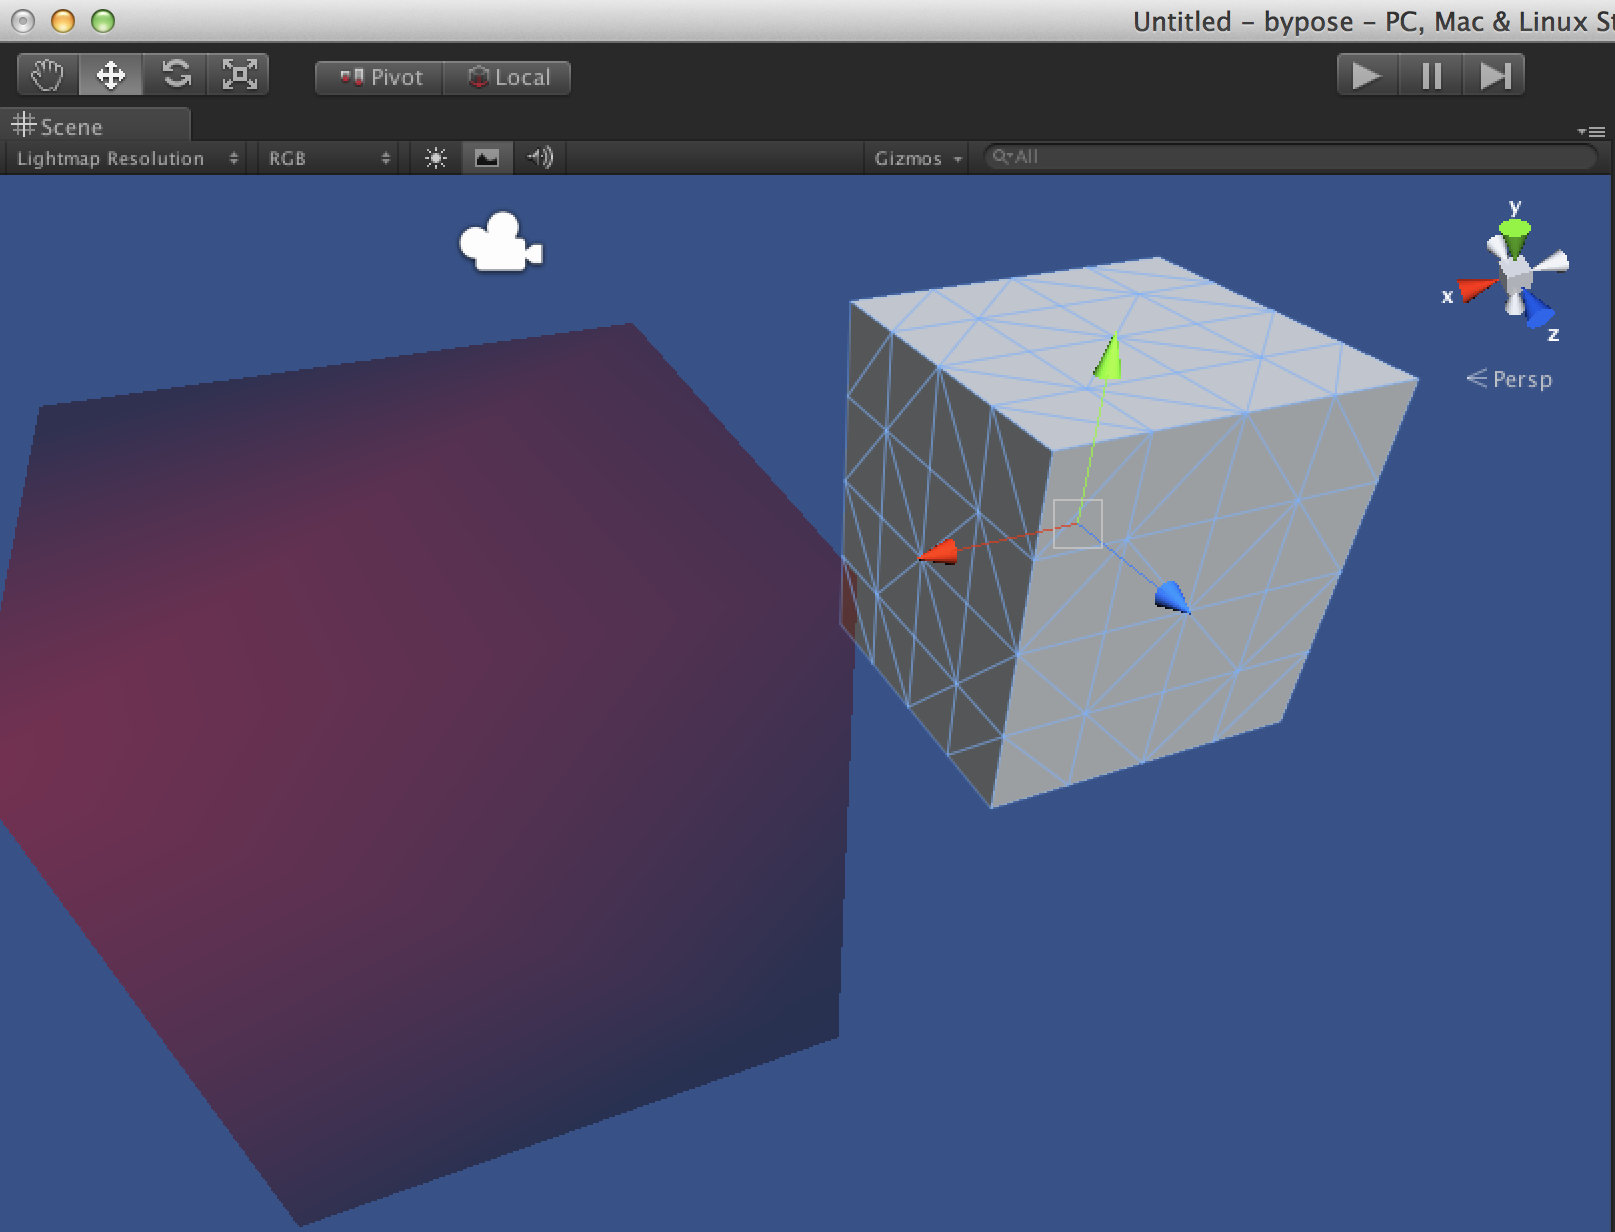Switch to the Rotate tool

pos(175,74)
